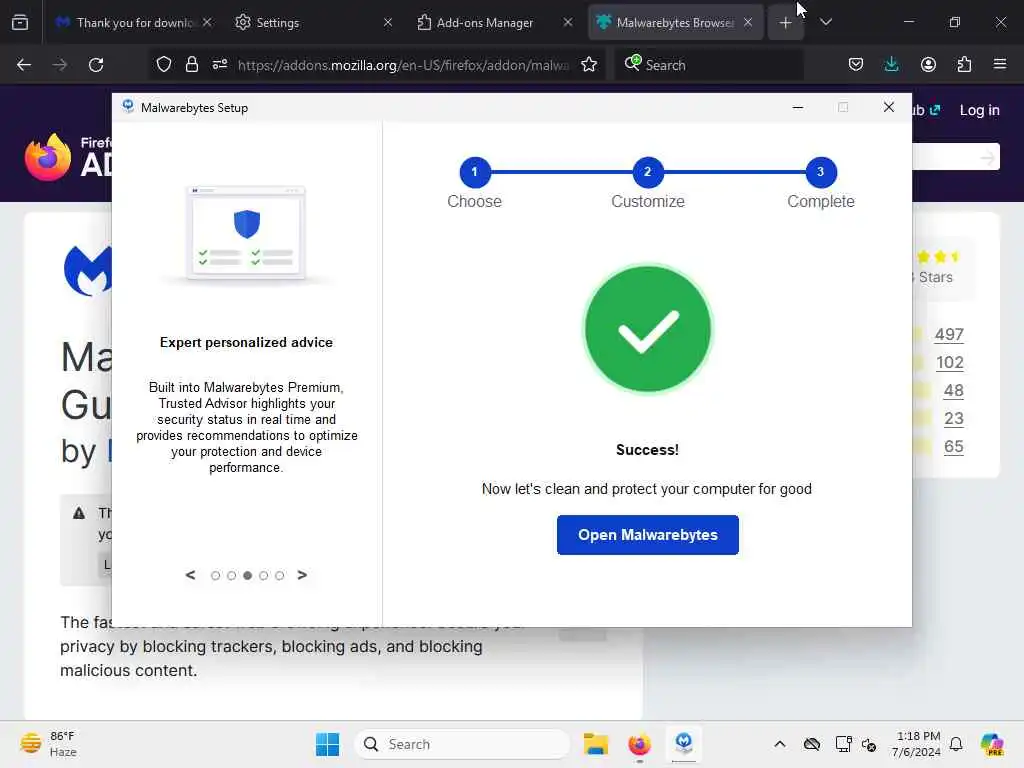This screenshot has height=768, width=1024.
Task: Select first carousel dot indicator
Action: pyautogui.click(x=216, y=575)
